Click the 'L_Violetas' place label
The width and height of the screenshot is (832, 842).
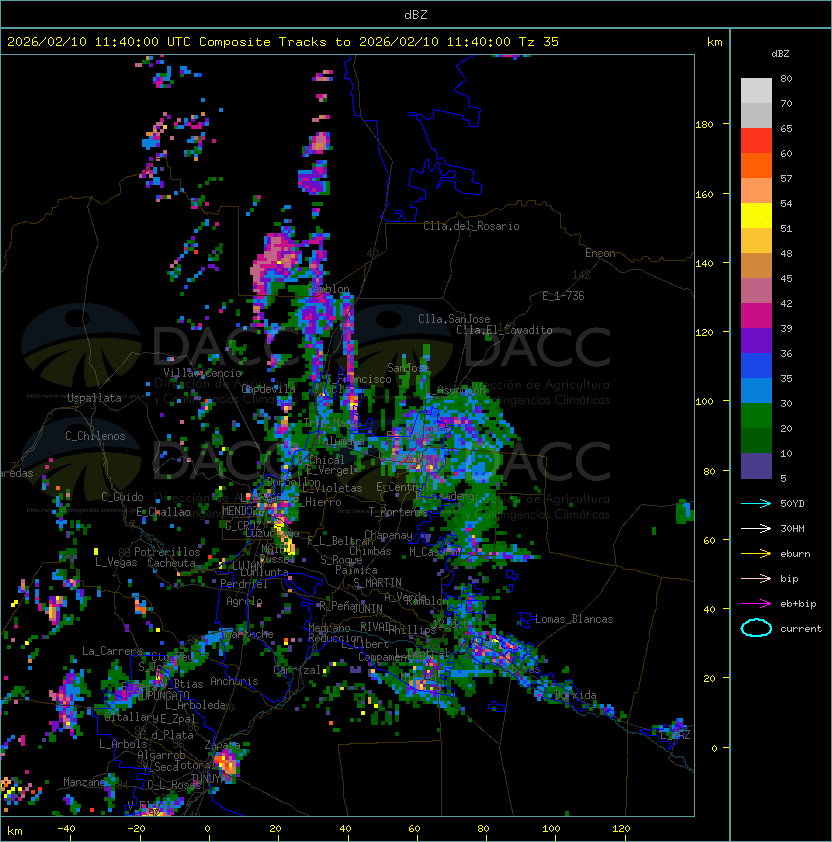point(332,488)
